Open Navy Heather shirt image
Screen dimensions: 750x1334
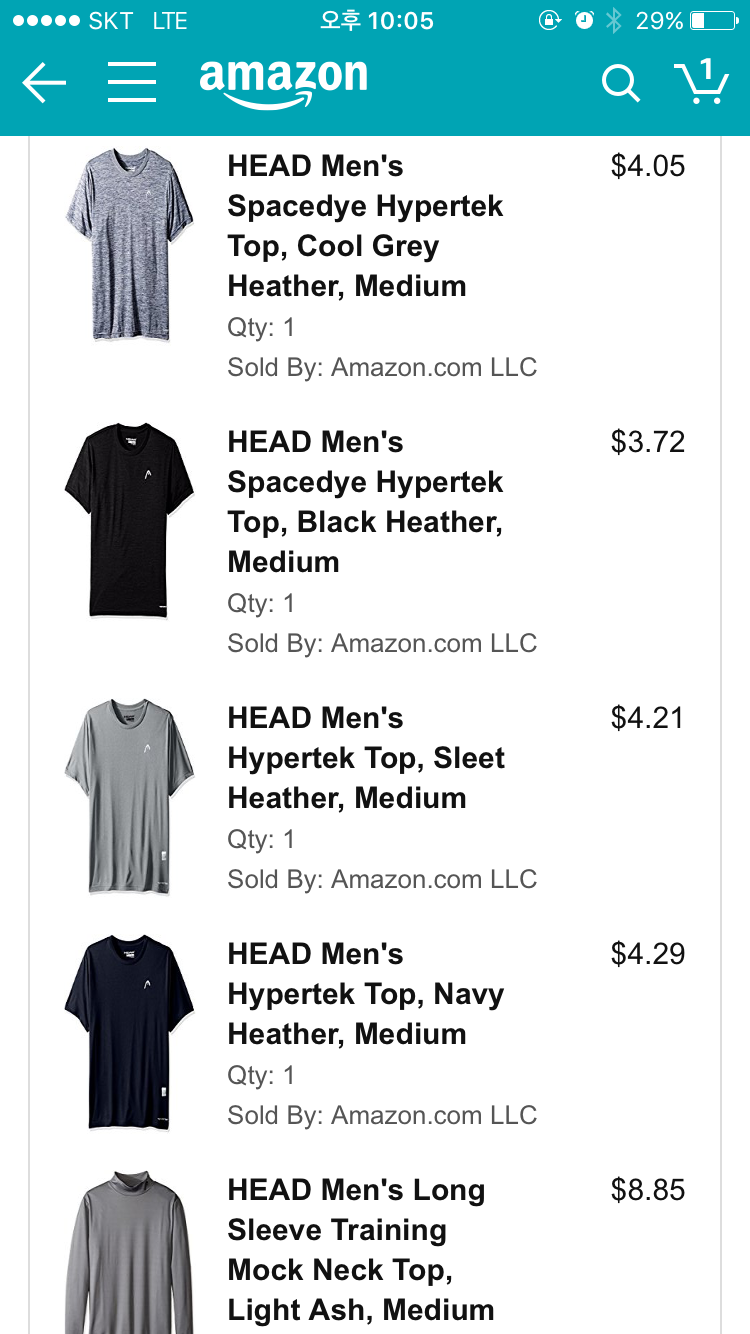(x=129, y=1032)
